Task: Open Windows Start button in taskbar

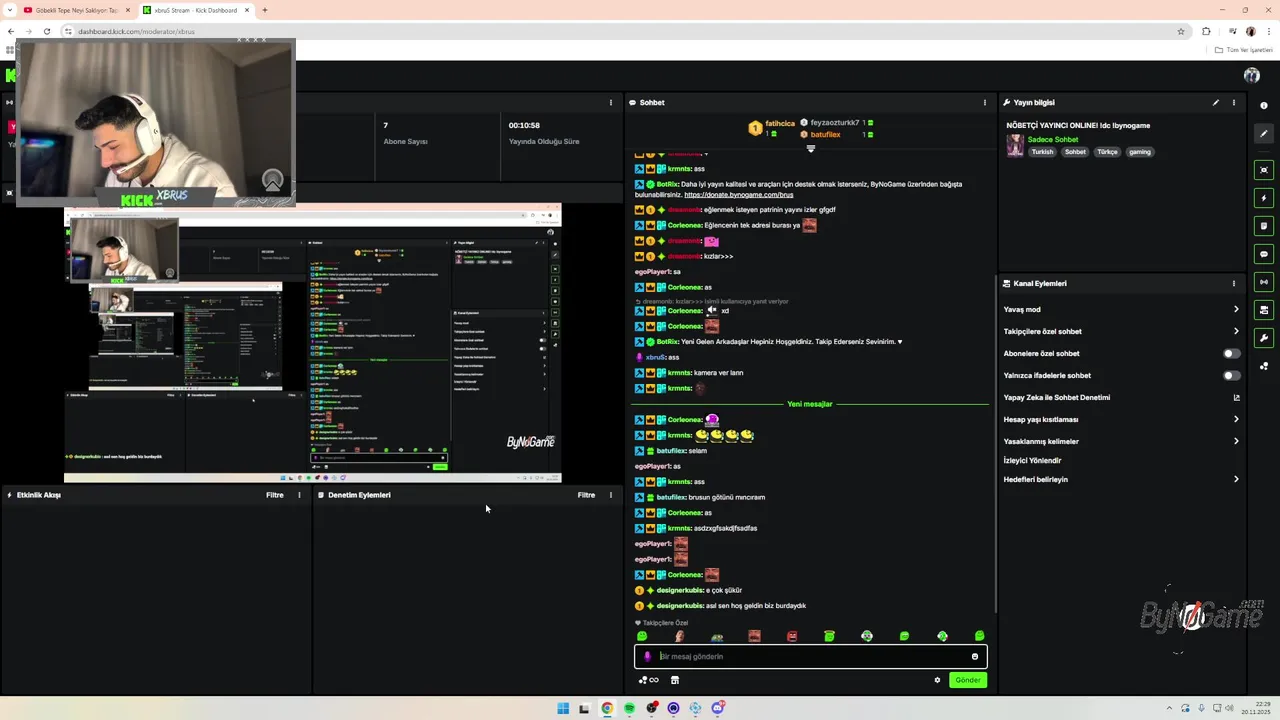Action: (x=563, y=708)
